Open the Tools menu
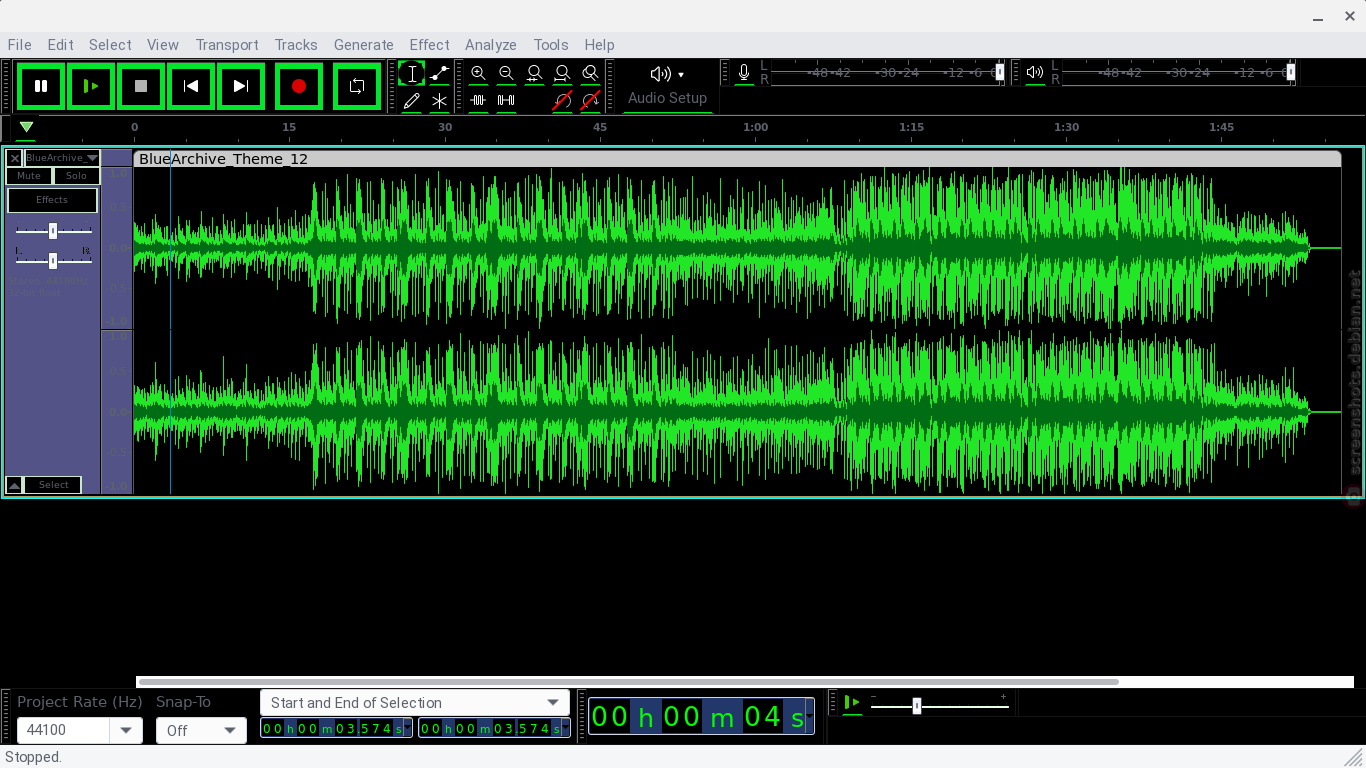This screenshot has width=1366, height=768. click(x=551, y=45)
